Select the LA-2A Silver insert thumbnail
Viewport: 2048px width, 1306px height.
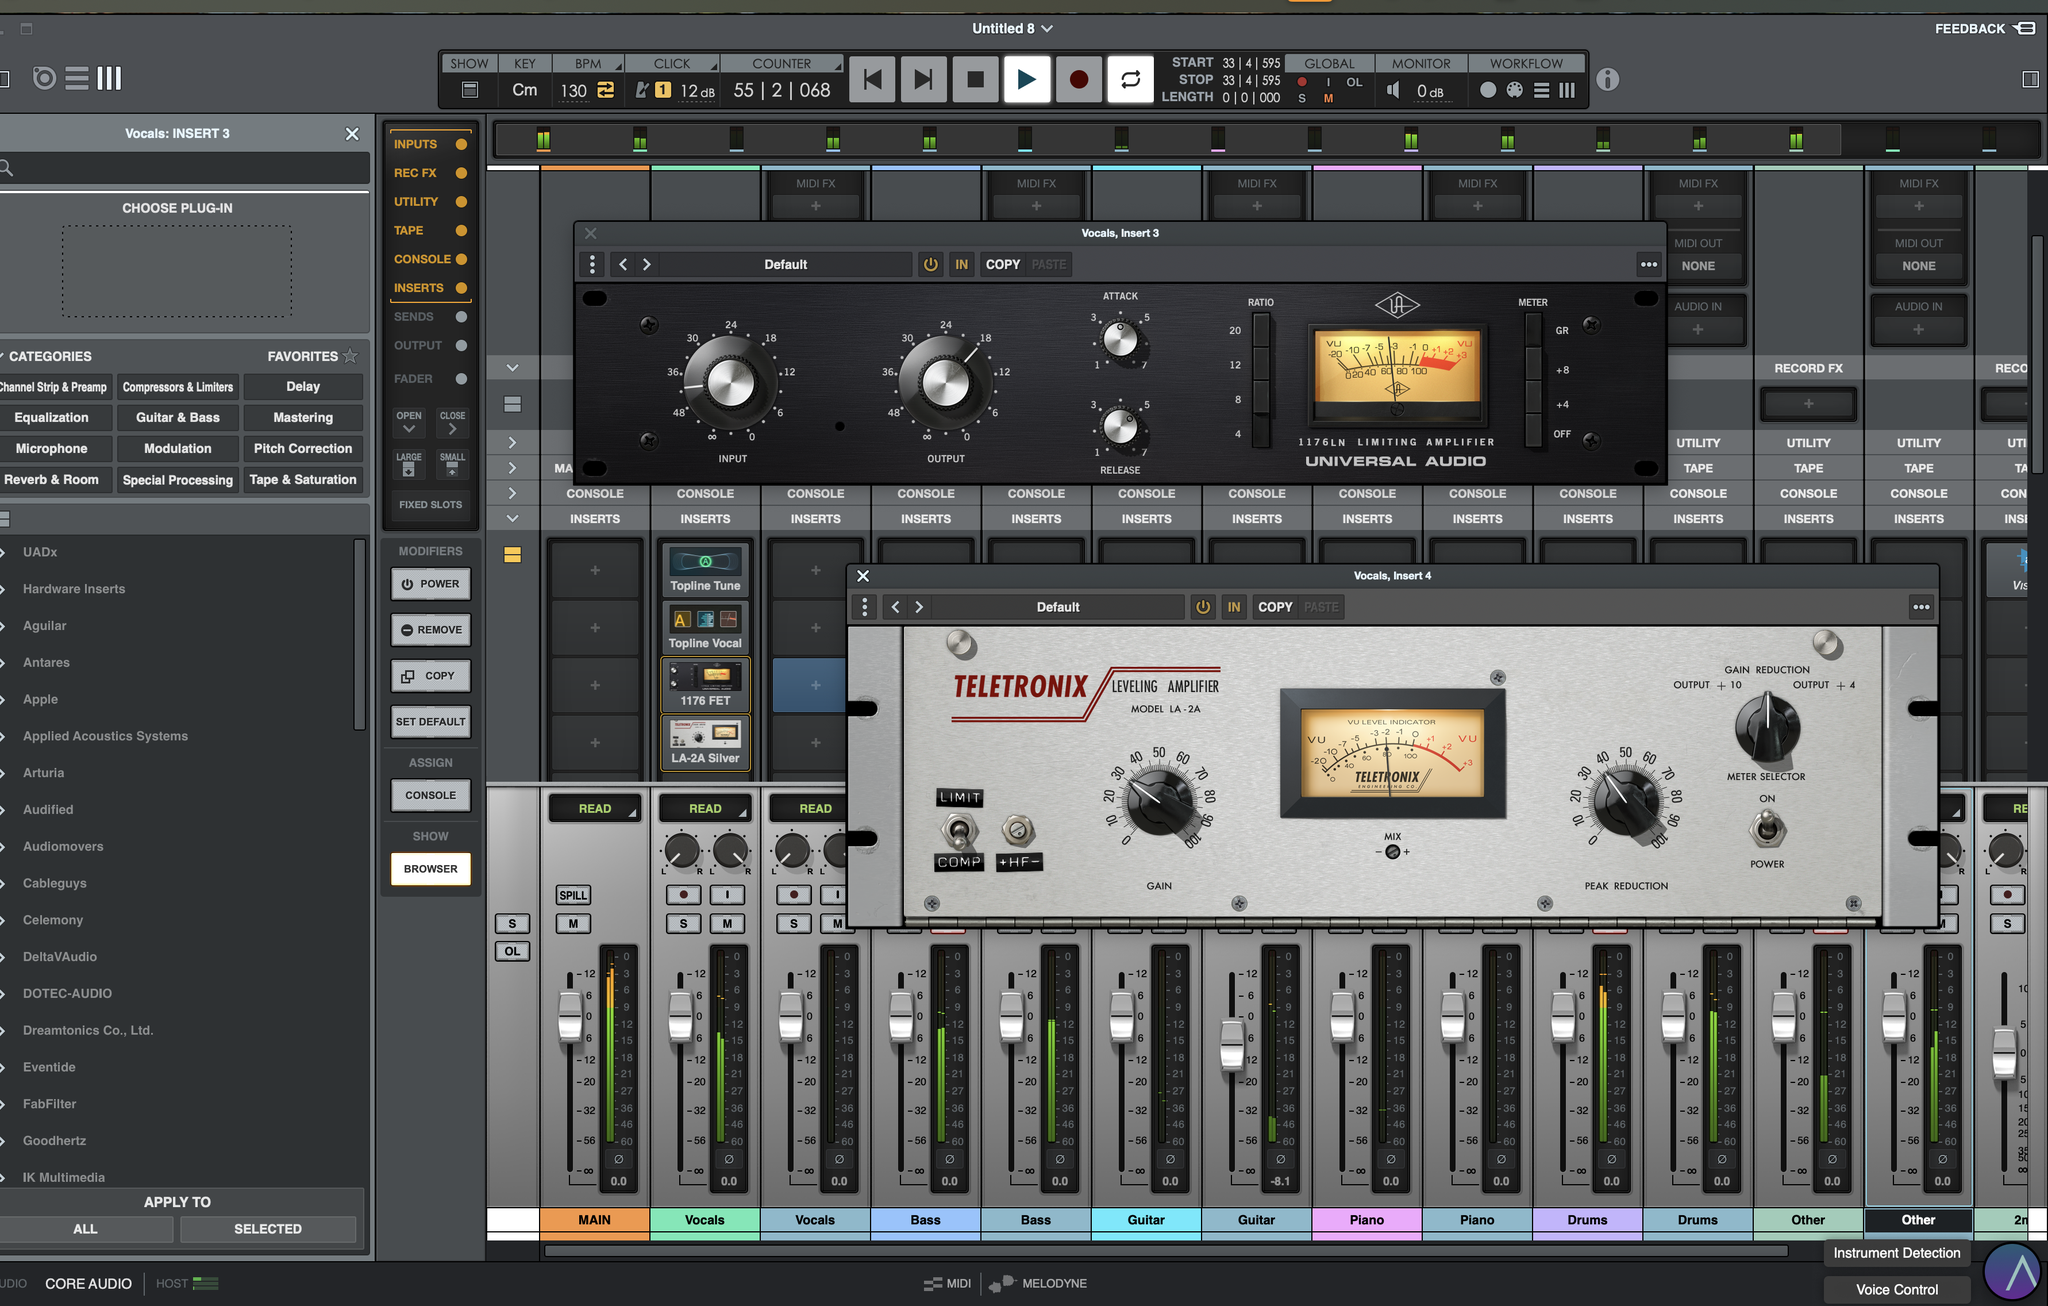coord(705,742)
